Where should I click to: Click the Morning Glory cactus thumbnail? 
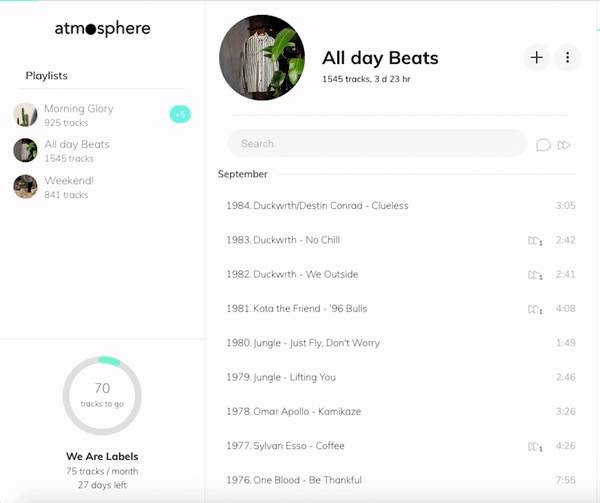[25, 114]
